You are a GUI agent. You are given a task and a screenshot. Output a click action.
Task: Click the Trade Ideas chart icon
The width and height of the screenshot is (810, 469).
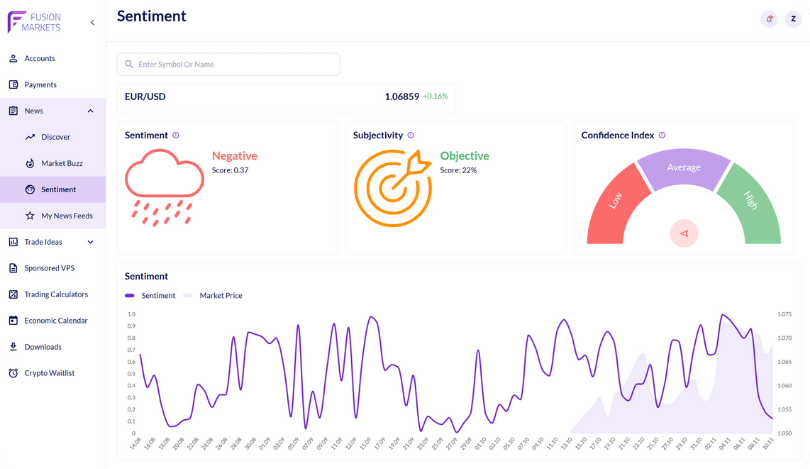(13, 242)
